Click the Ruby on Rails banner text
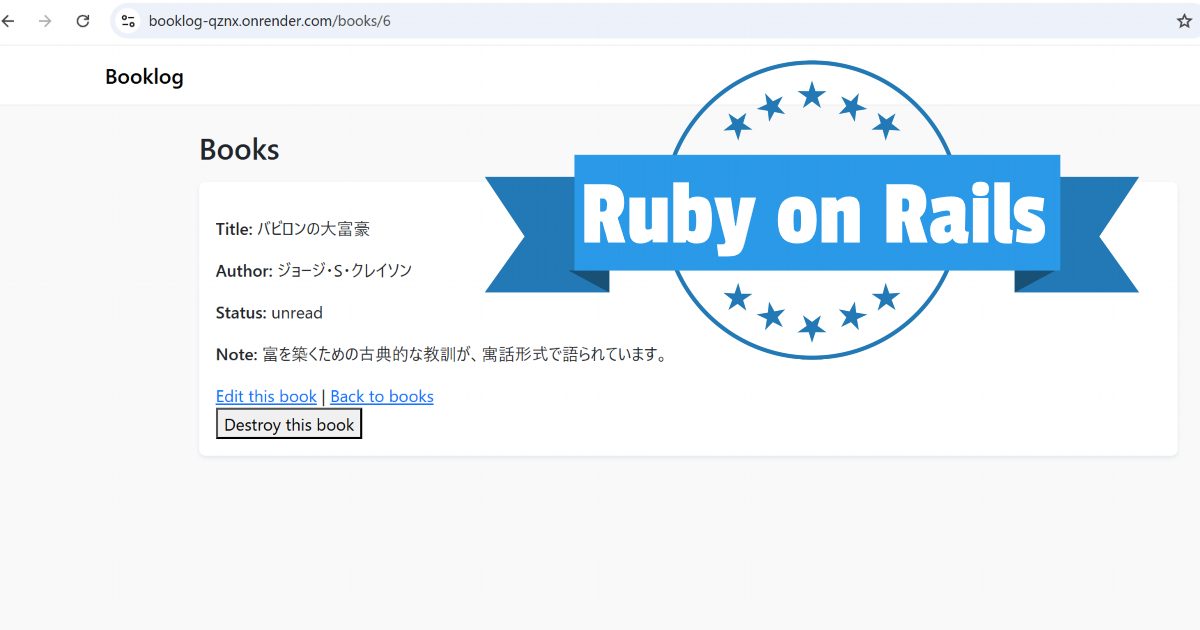1200x630 pixels. (814, 214)
